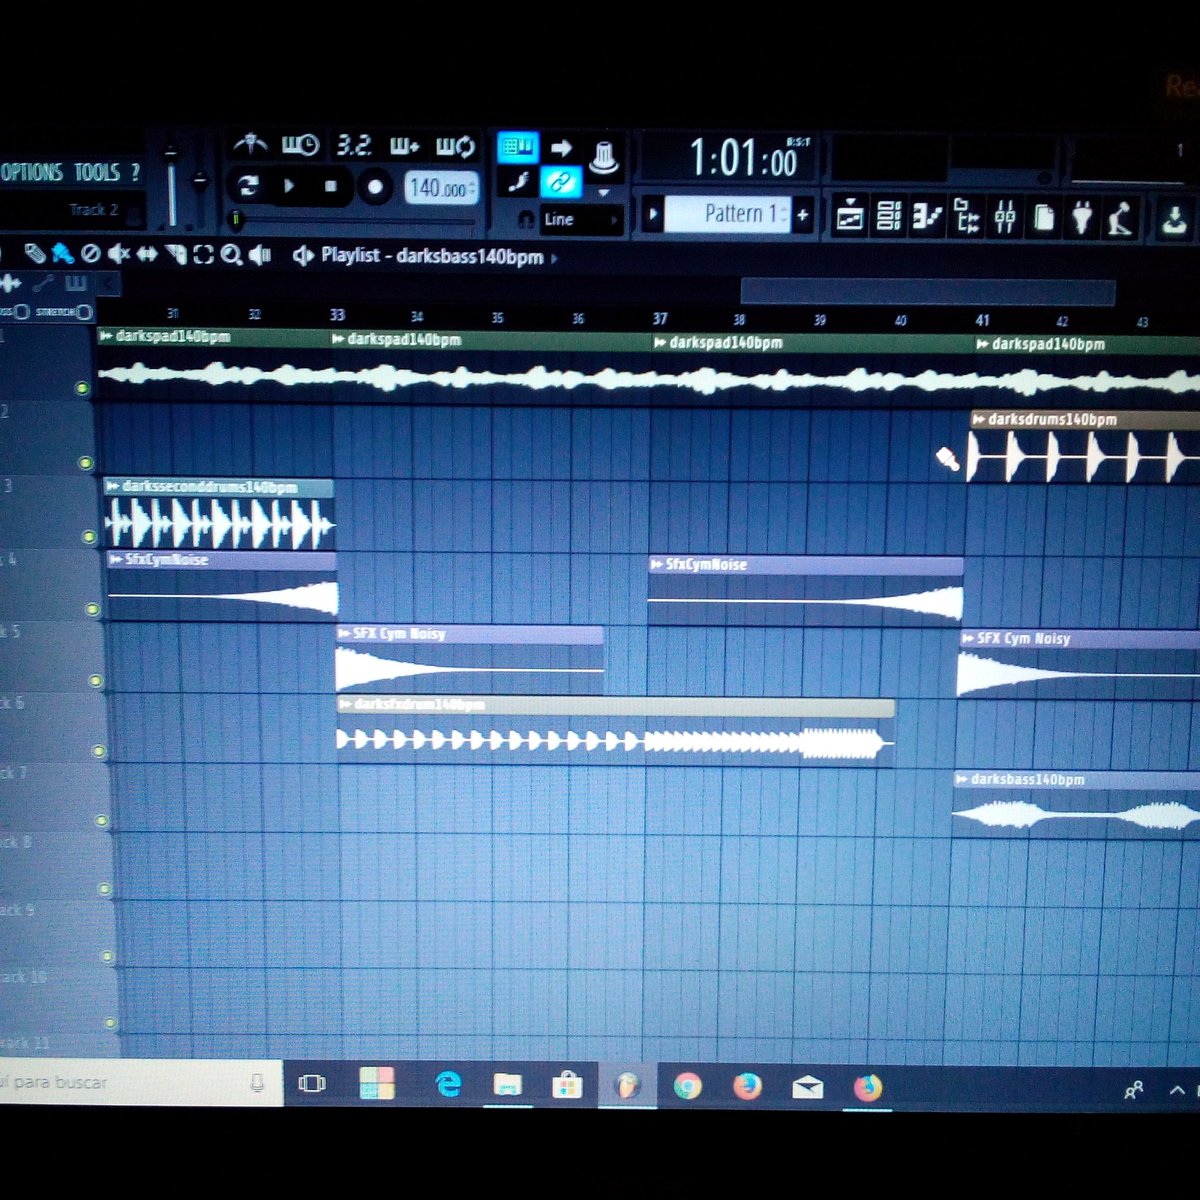Open the Pattern 1 selector

pos(728,214)
